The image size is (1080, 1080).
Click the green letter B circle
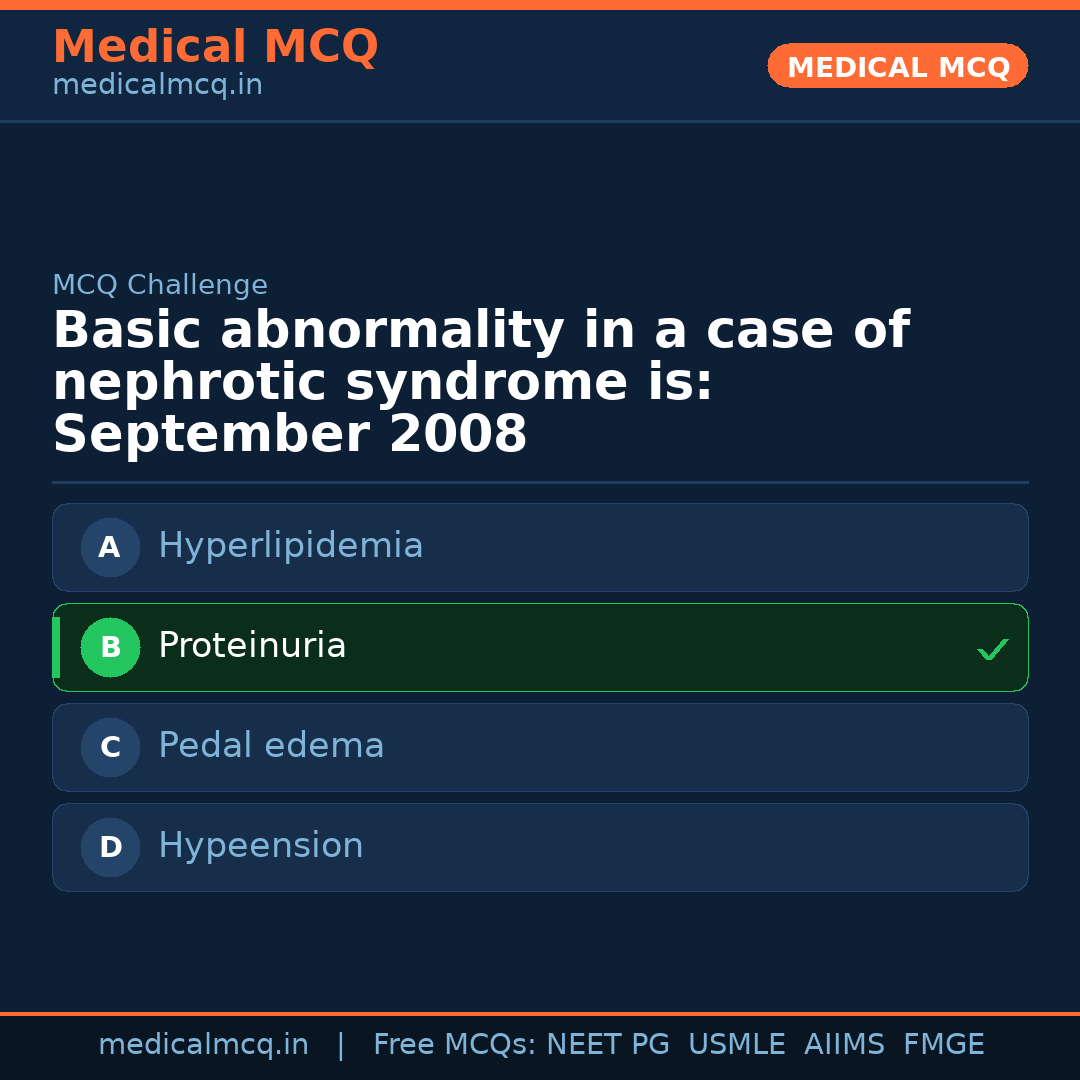[110, 647]
